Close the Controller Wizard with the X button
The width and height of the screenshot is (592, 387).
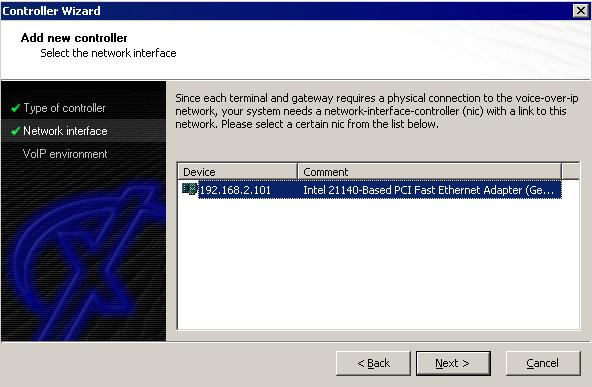pyautogui.click(x=581, y=11)
